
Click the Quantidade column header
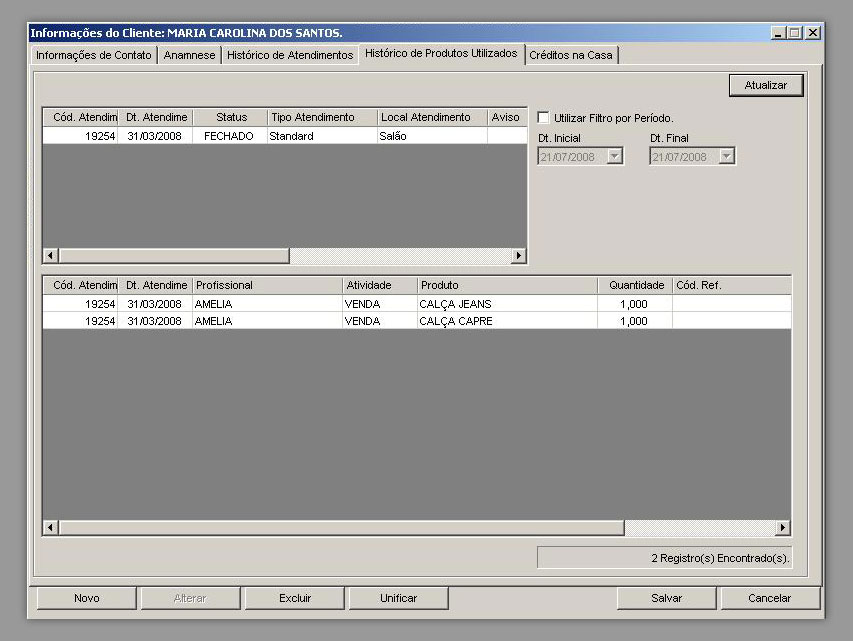click(635, 285)
